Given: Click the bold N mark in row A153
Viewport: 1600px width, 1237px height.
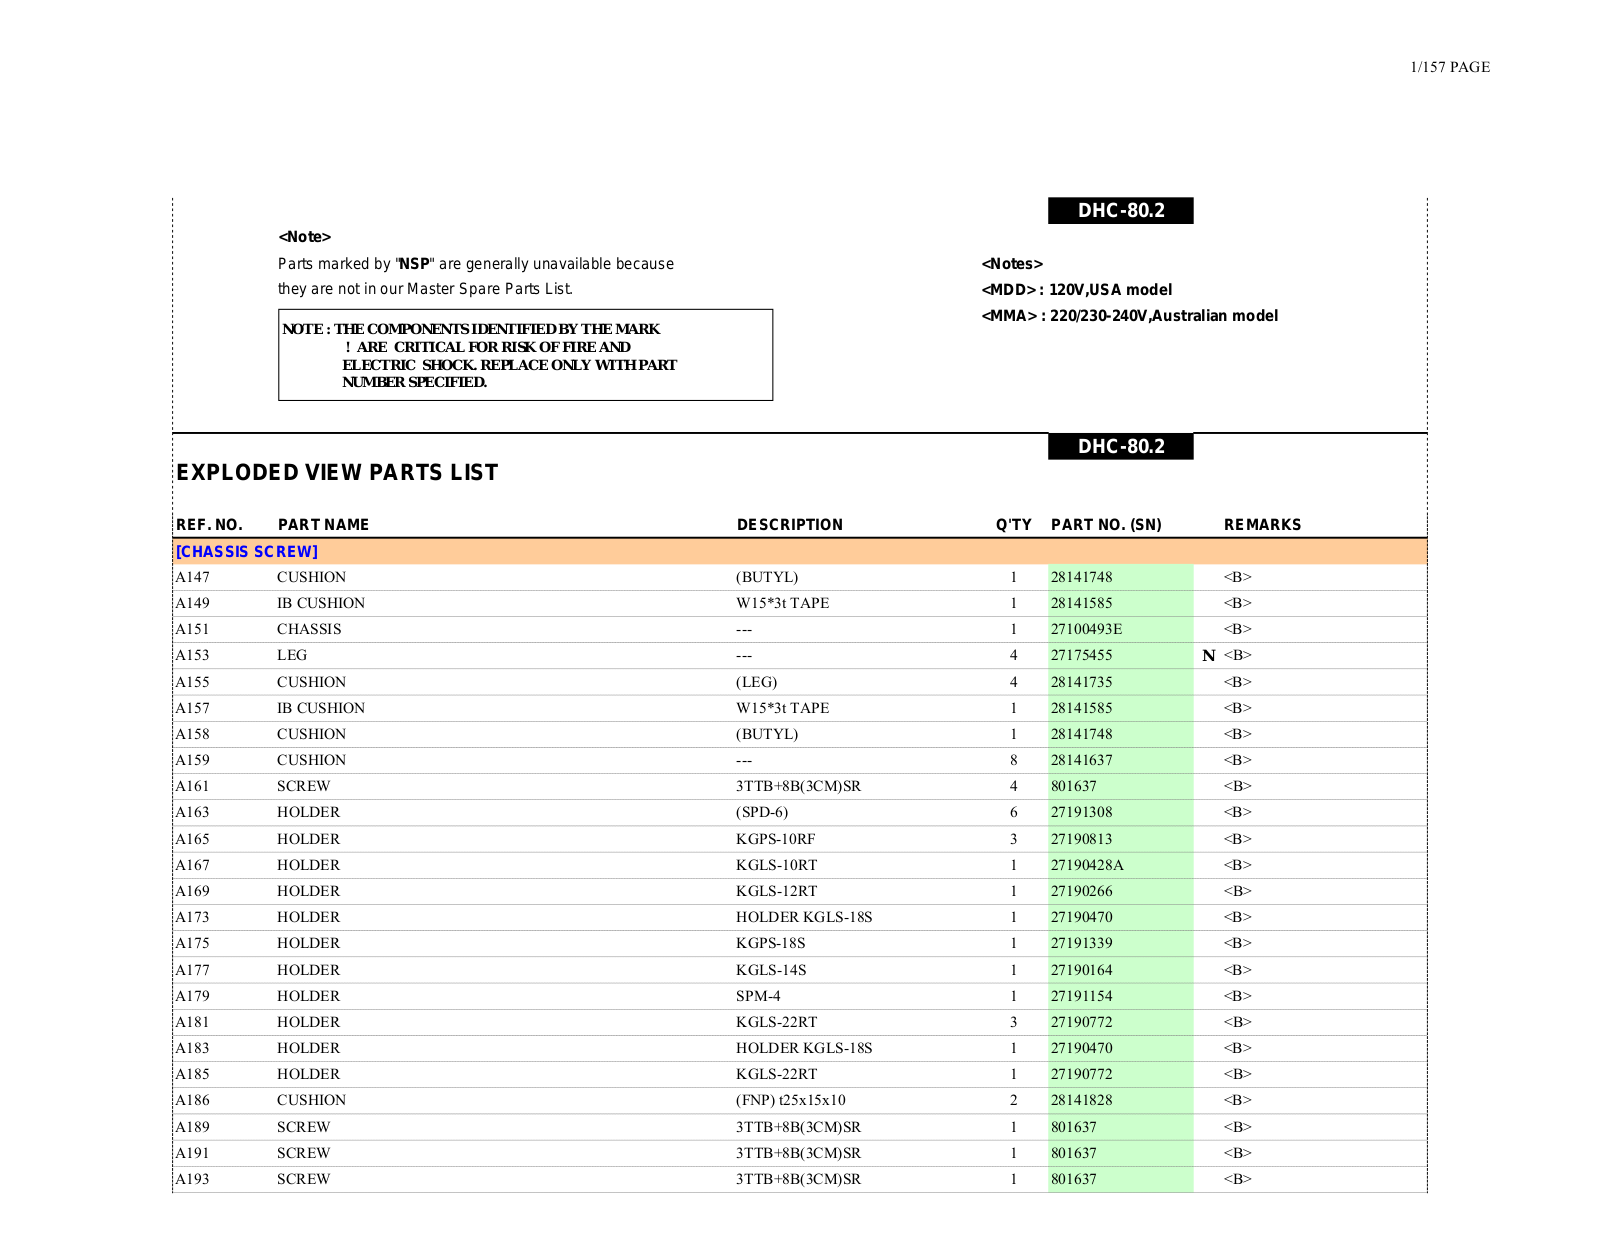Looking at the screenshot, I should (1208, 656).
